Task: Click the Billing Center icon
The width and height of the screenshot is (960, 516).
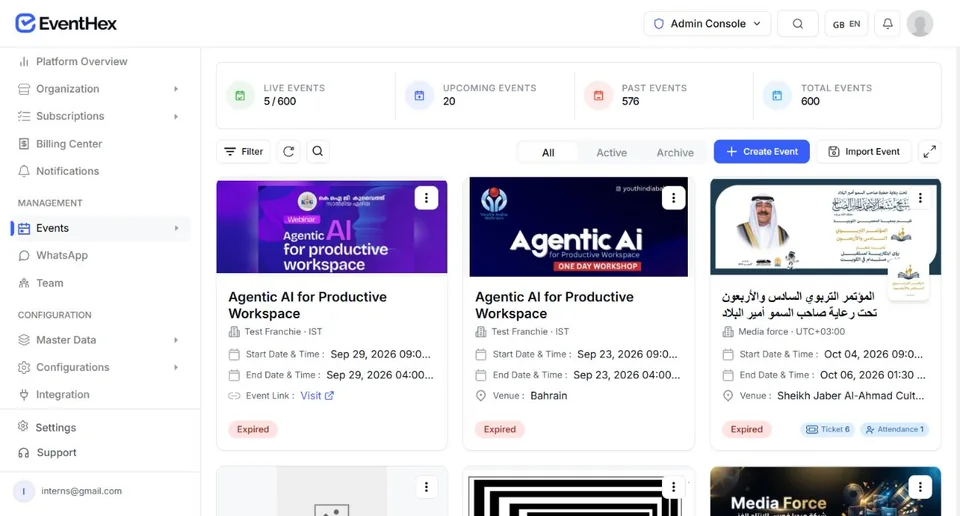Action: coord(24,144)
